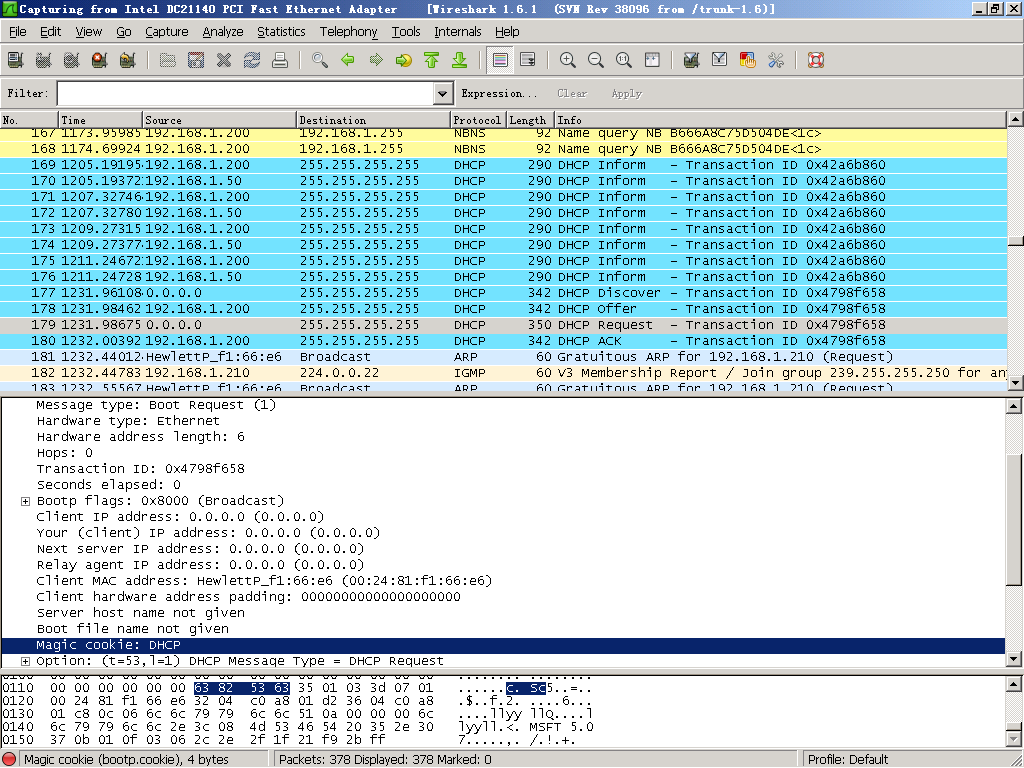Click Profile: Default in status bar
The image size is (1024, 768).
click(848, 759)
